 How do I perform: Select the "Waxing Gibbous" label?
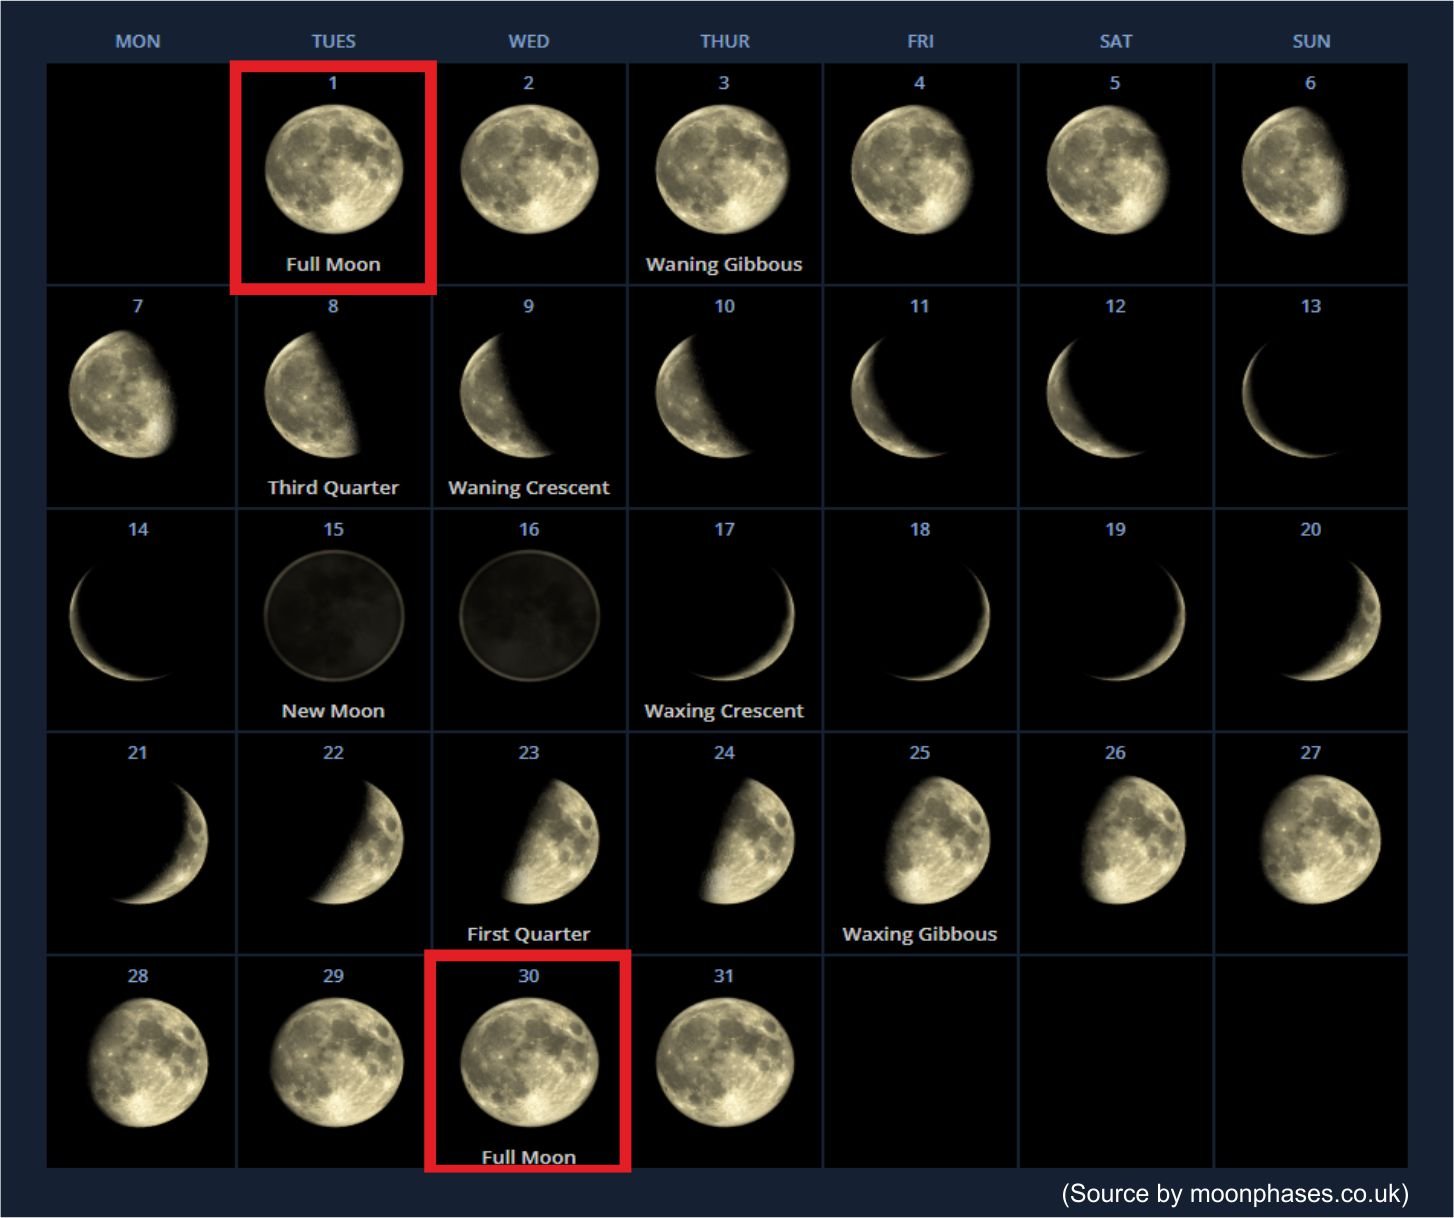click(x=920, y=934)
